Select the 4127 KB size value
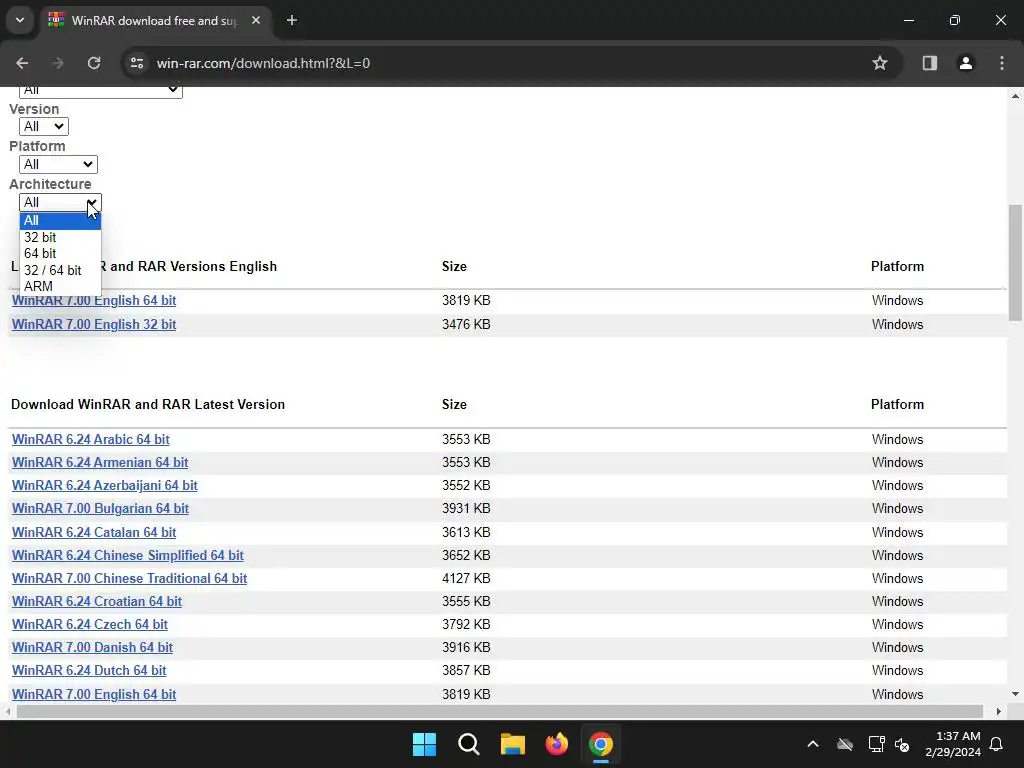Viewport: 1024px width, 768px height. [466, 578]
